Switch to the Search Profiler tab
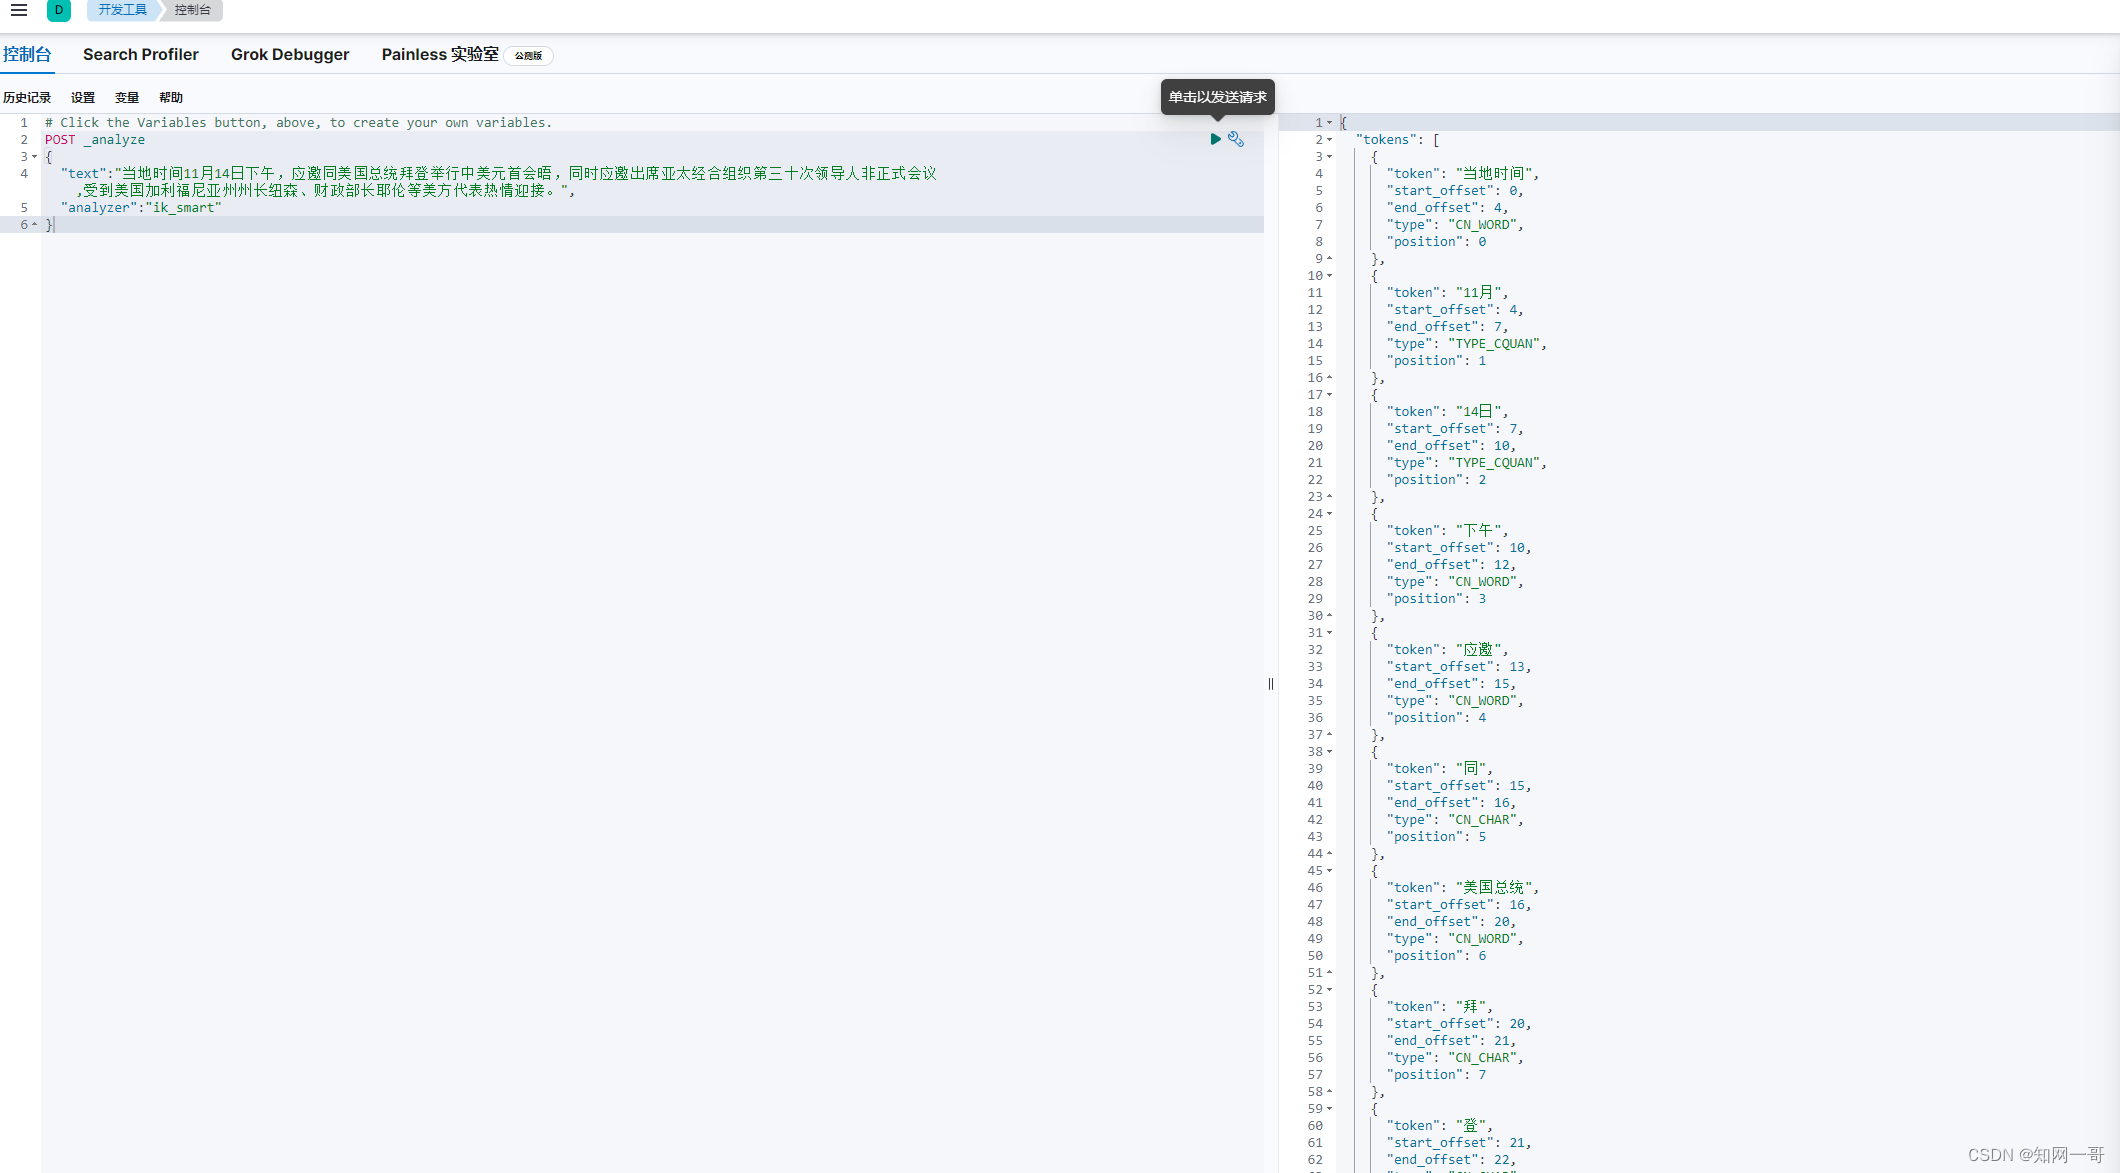2120x1173 pixels. (140, 54)
